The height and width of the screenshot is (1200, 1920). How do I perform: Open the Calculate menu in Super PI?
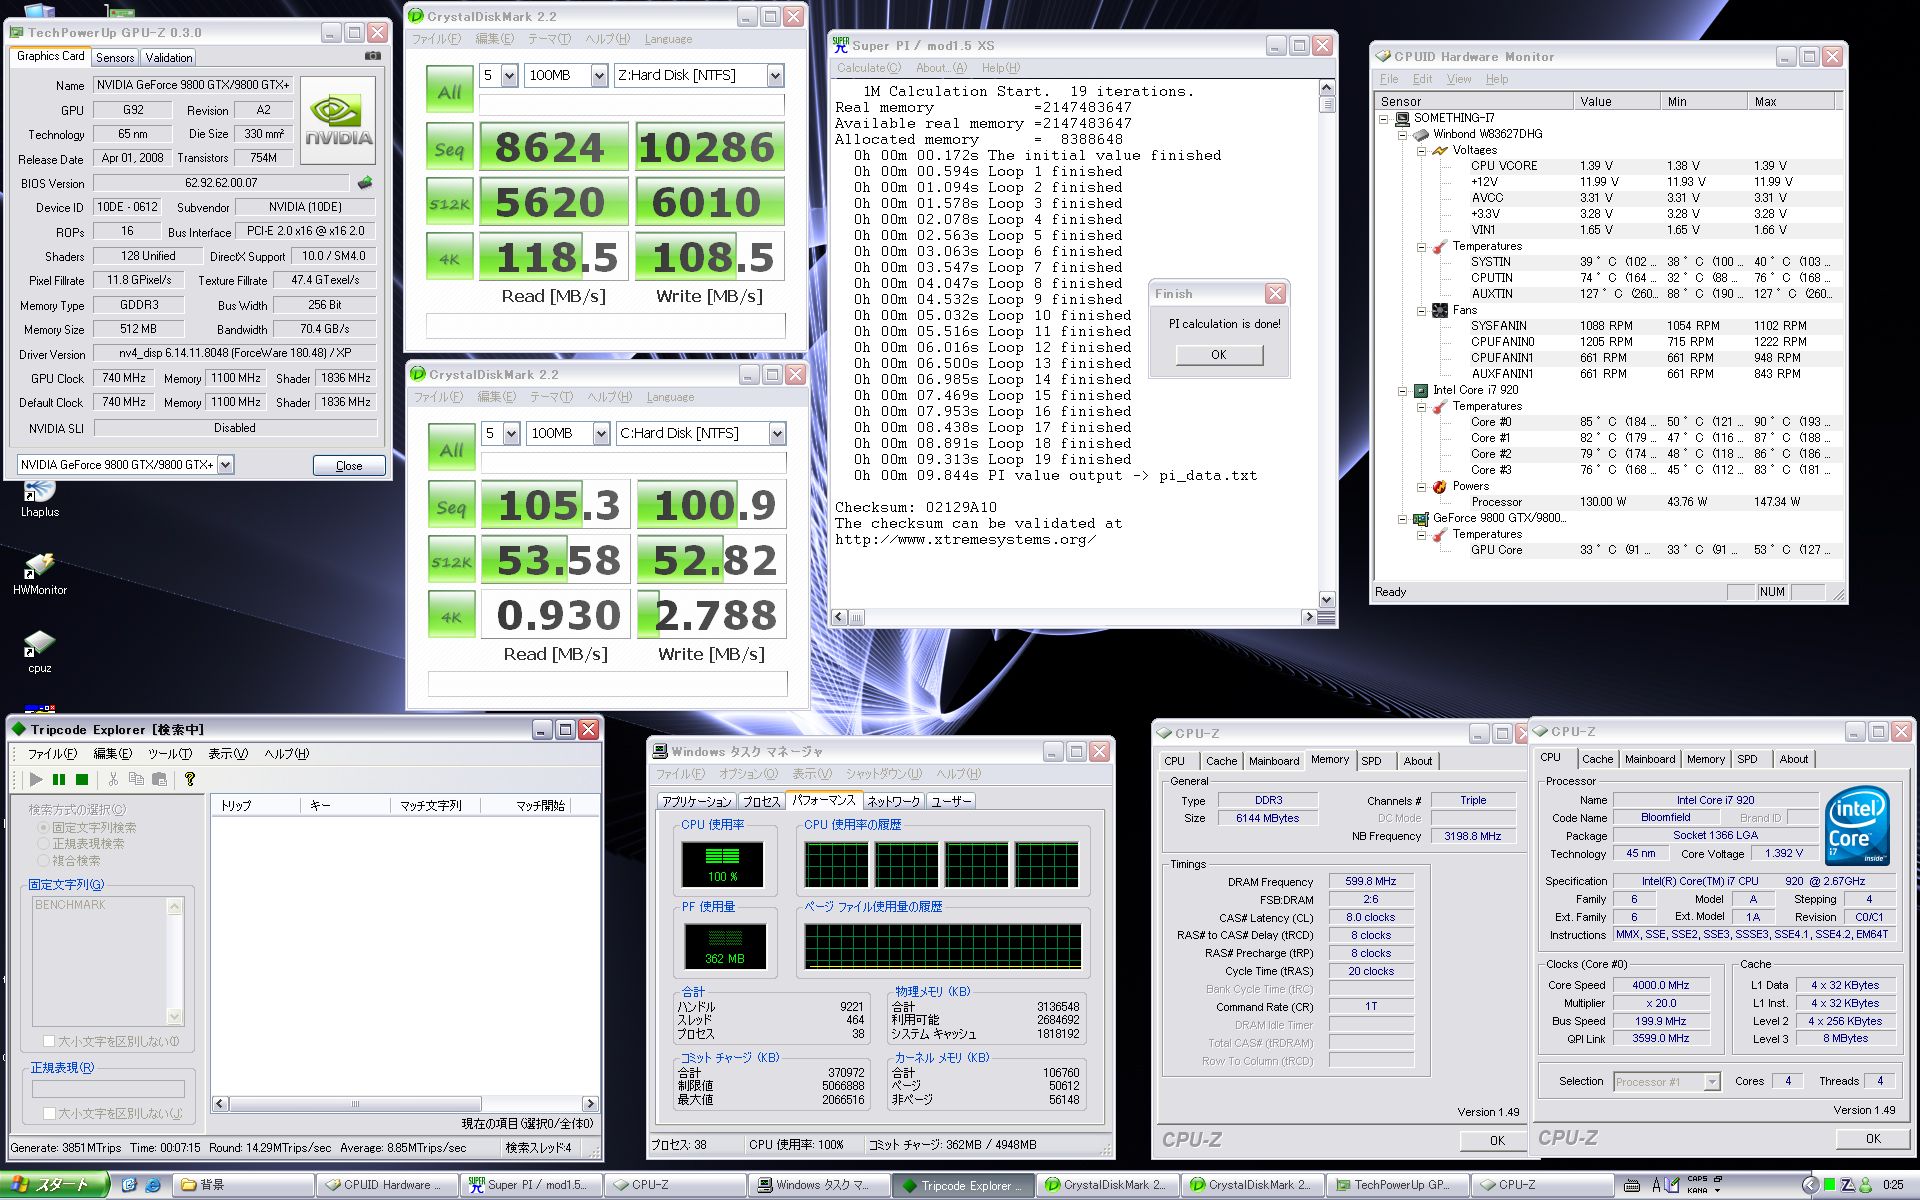[868, 68]
